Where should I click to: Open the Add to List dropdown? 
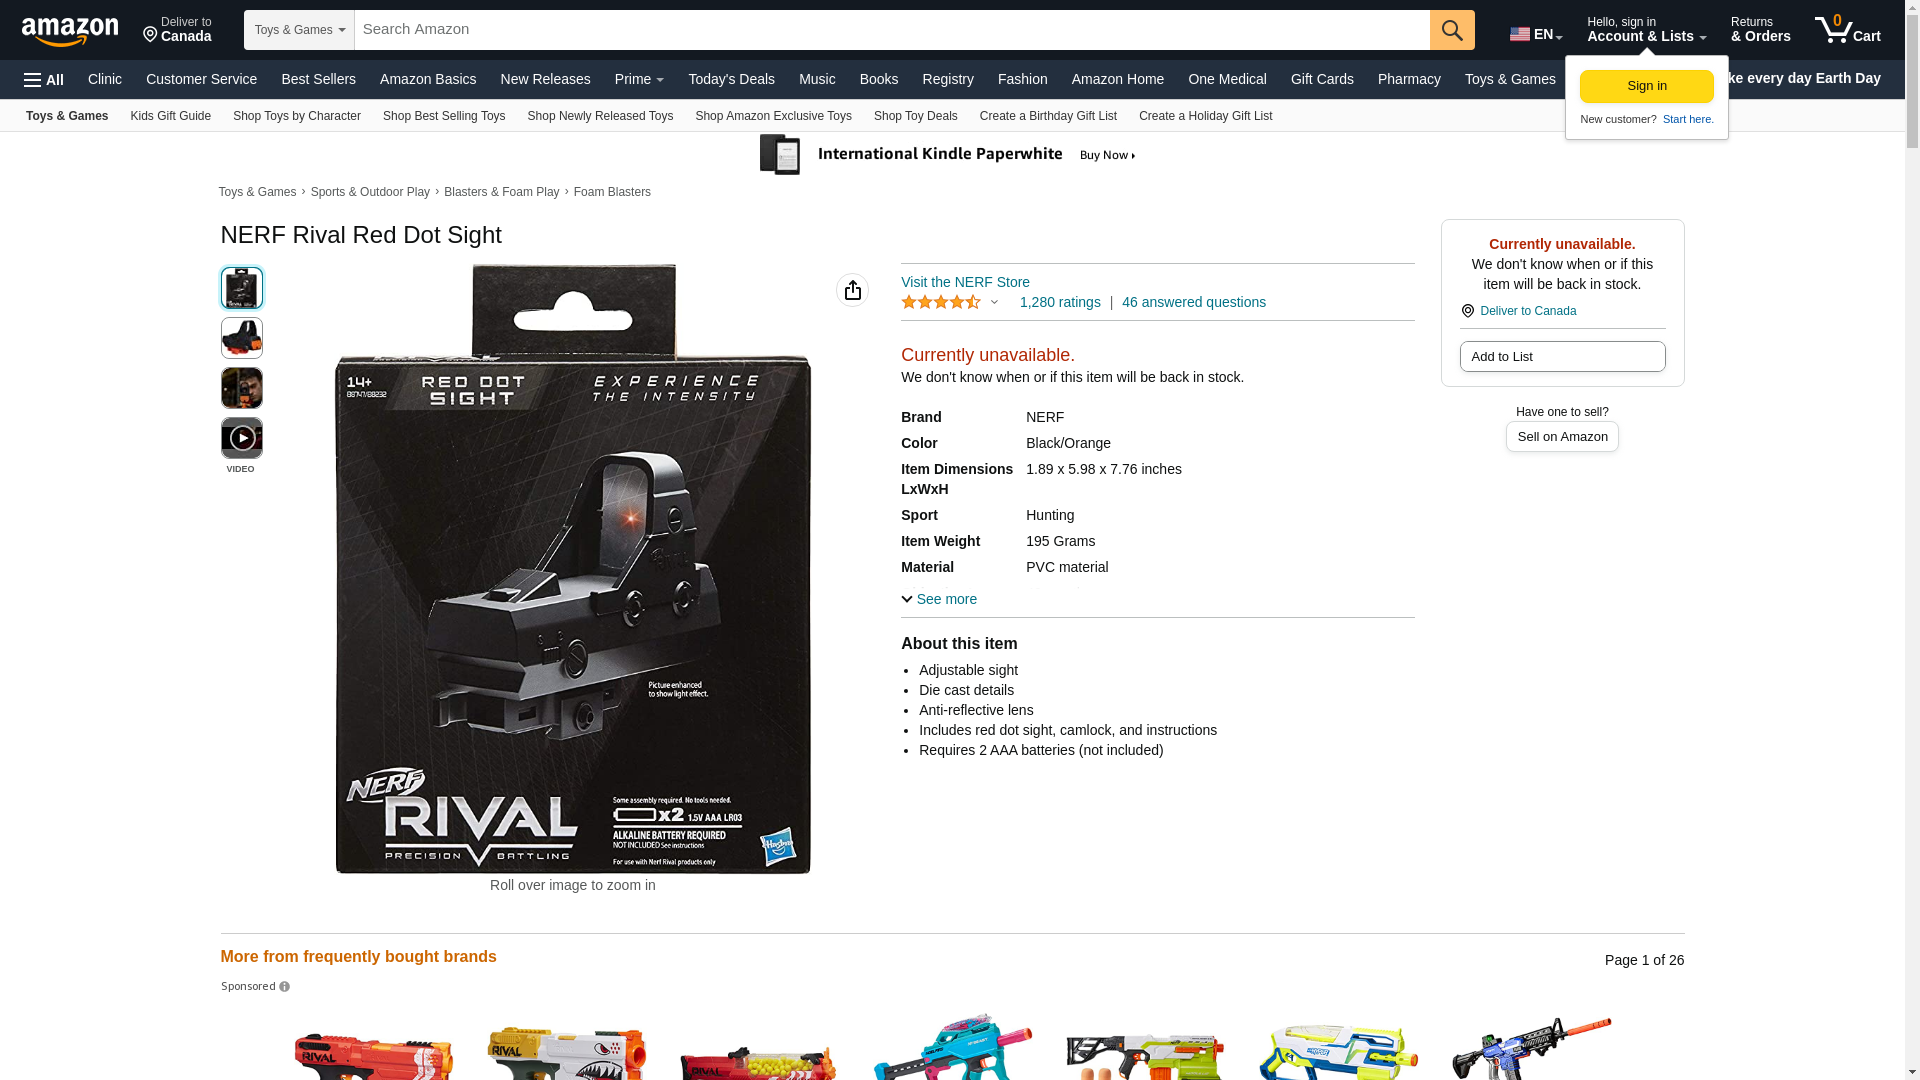1562,357
